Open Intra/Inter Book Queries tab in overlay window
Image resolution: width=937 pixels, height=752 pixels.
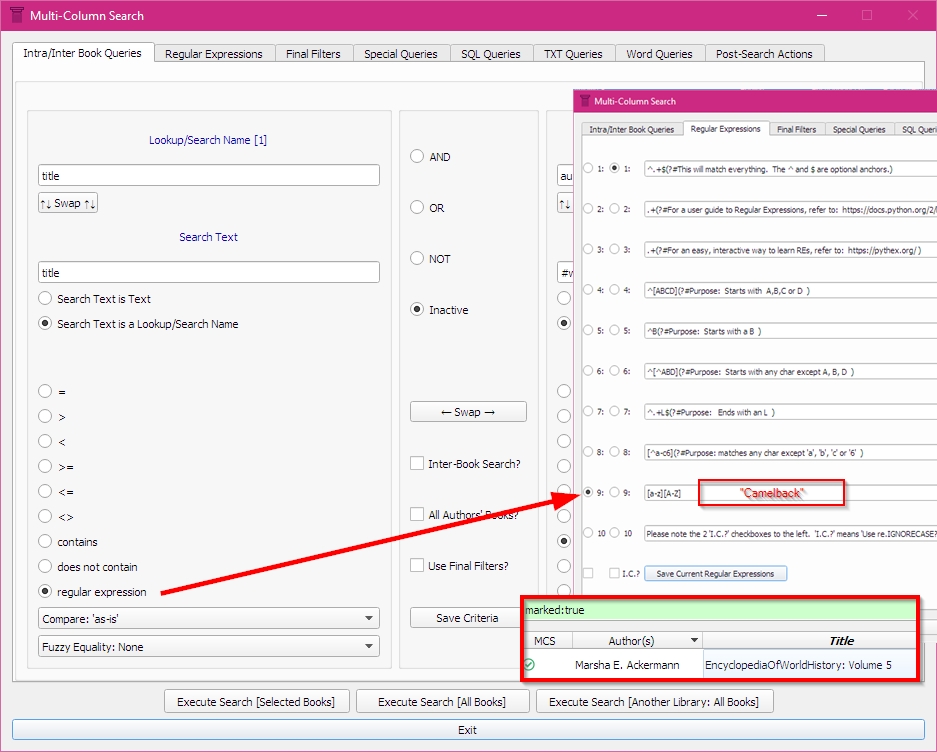coord(632,129)
